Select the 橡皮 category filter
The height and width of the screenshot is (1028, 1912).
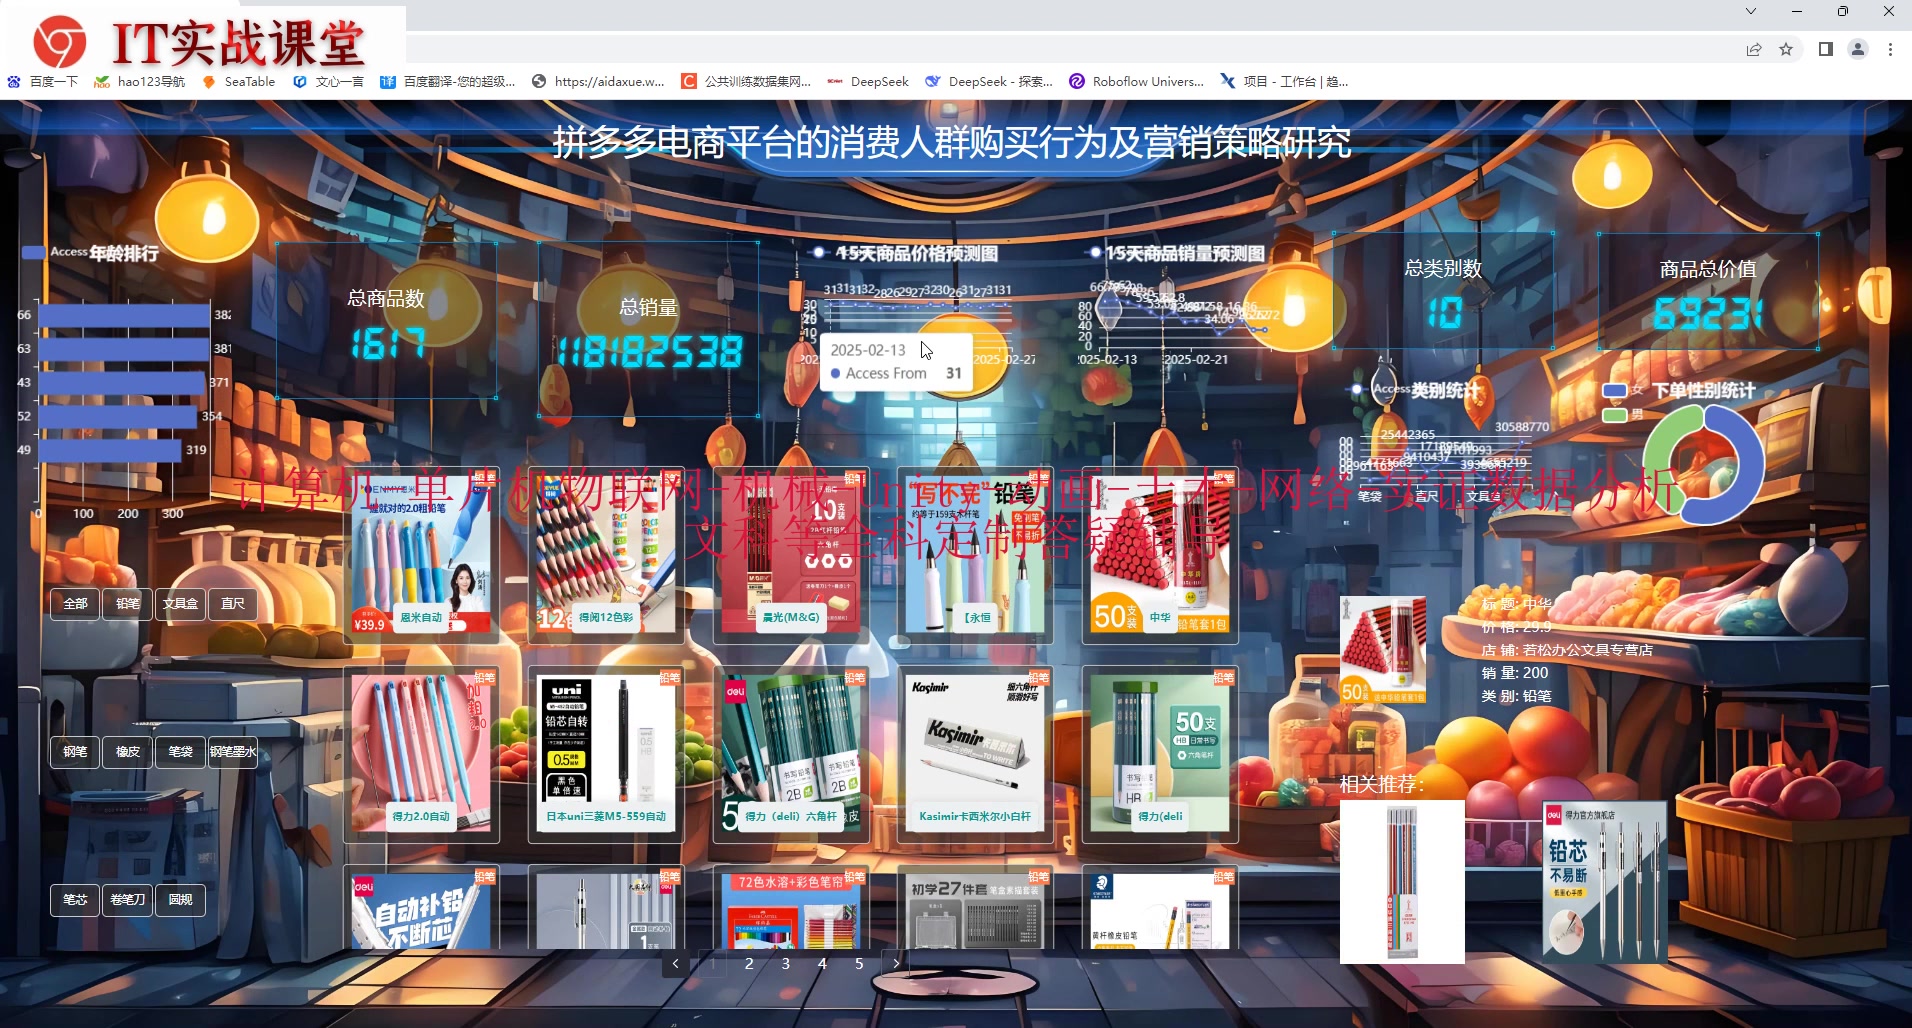[x=128, y=752]
